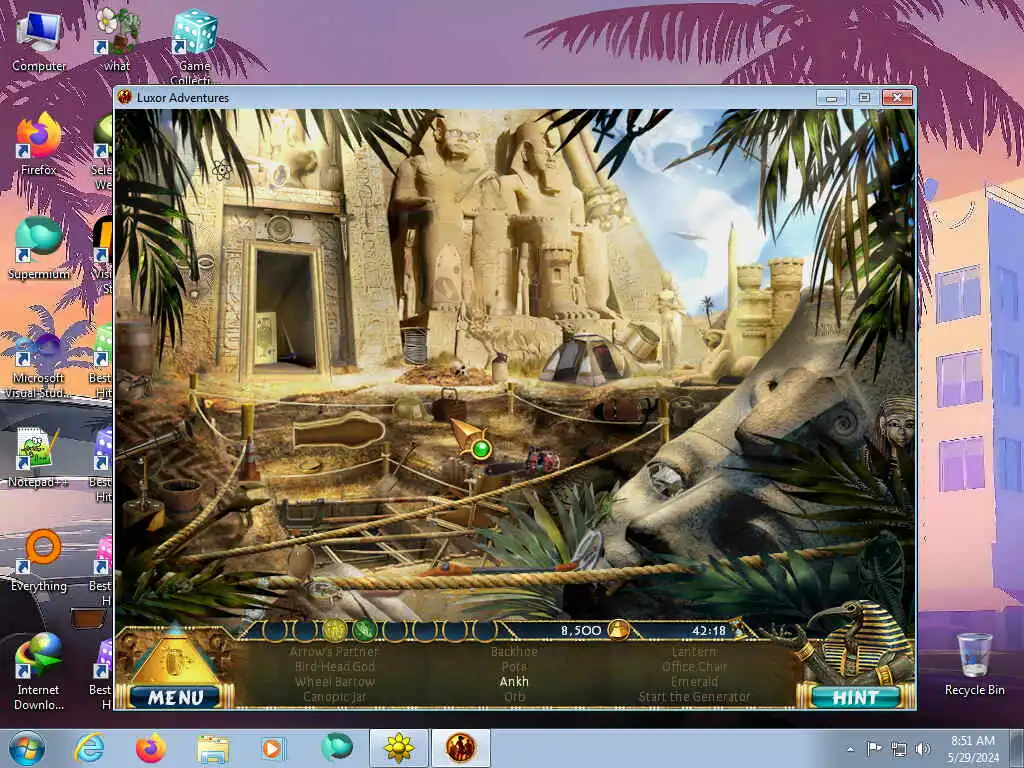Open the Windows Start menu
The height and width of the screenshot is (768, 1024).
pos(27,748)
